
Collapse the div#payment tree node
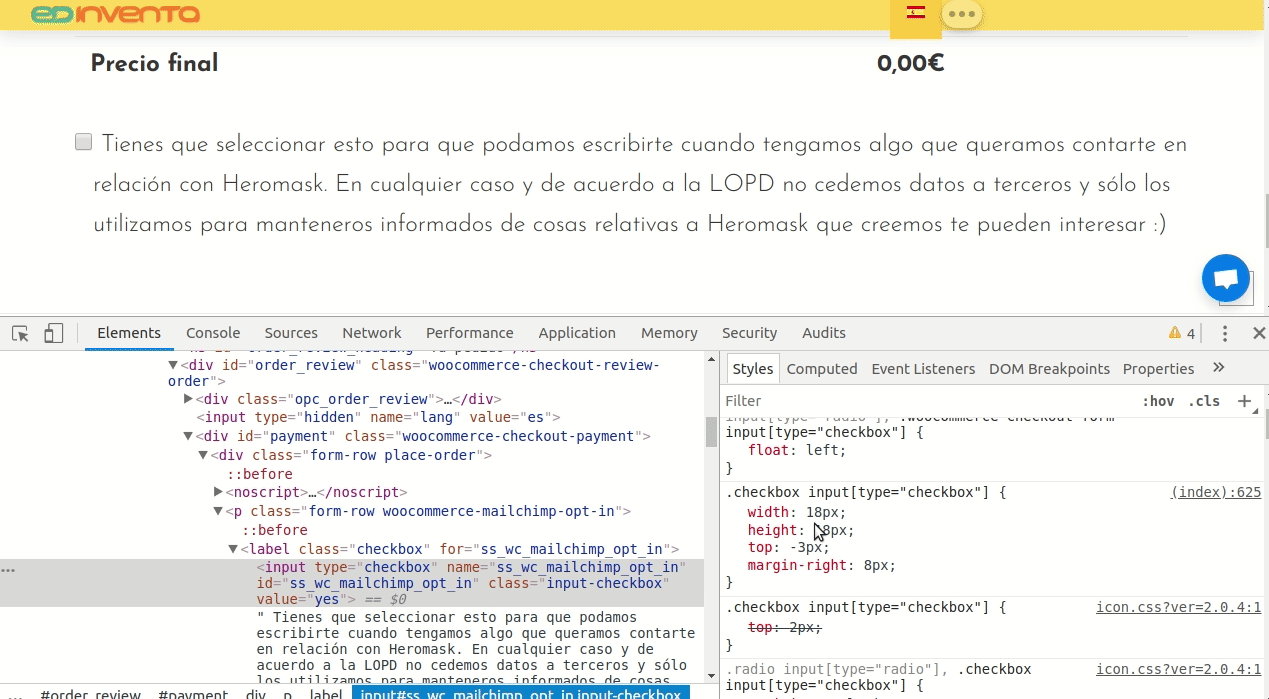coord(188,436)
